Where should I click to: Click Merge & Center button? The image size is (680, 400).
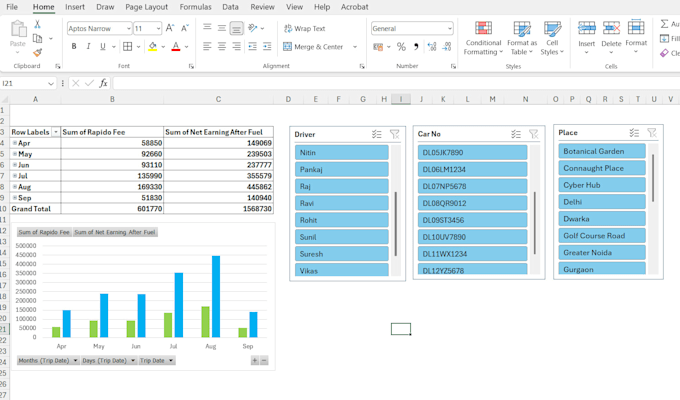(x=313, y=46)
